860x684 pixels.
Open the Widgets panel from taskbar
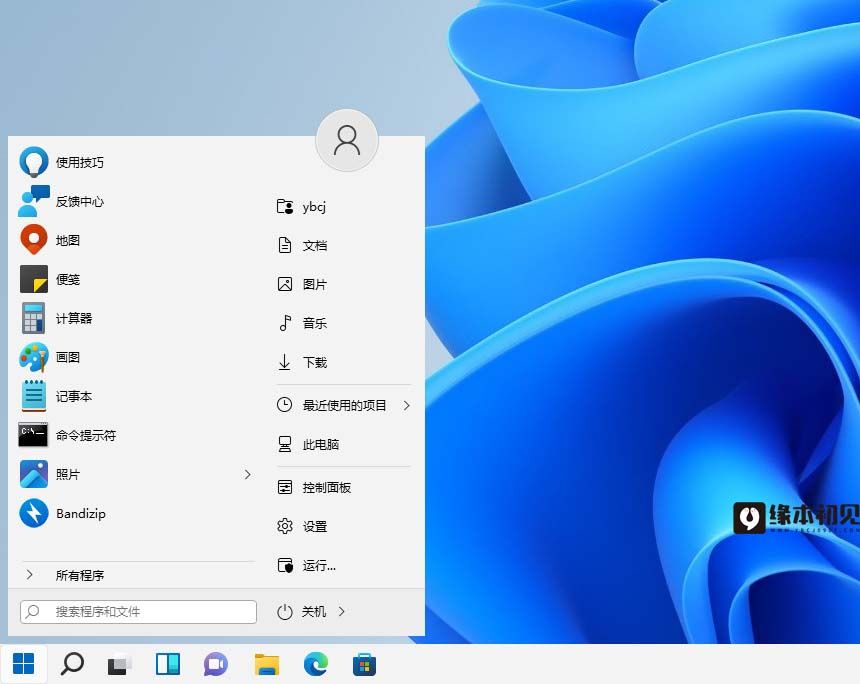click(168, 664)
